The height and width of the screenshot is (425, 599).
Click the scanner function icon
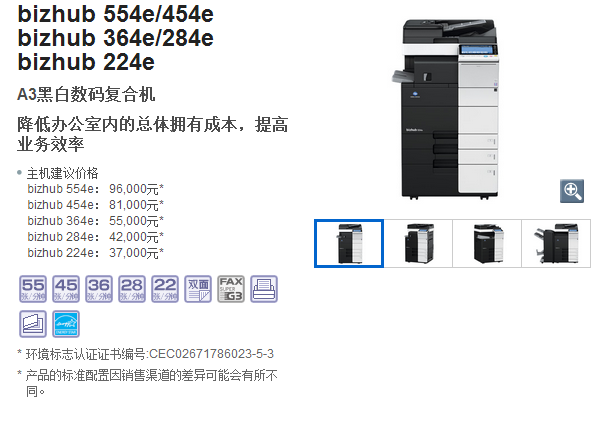(x=33, y=324)
